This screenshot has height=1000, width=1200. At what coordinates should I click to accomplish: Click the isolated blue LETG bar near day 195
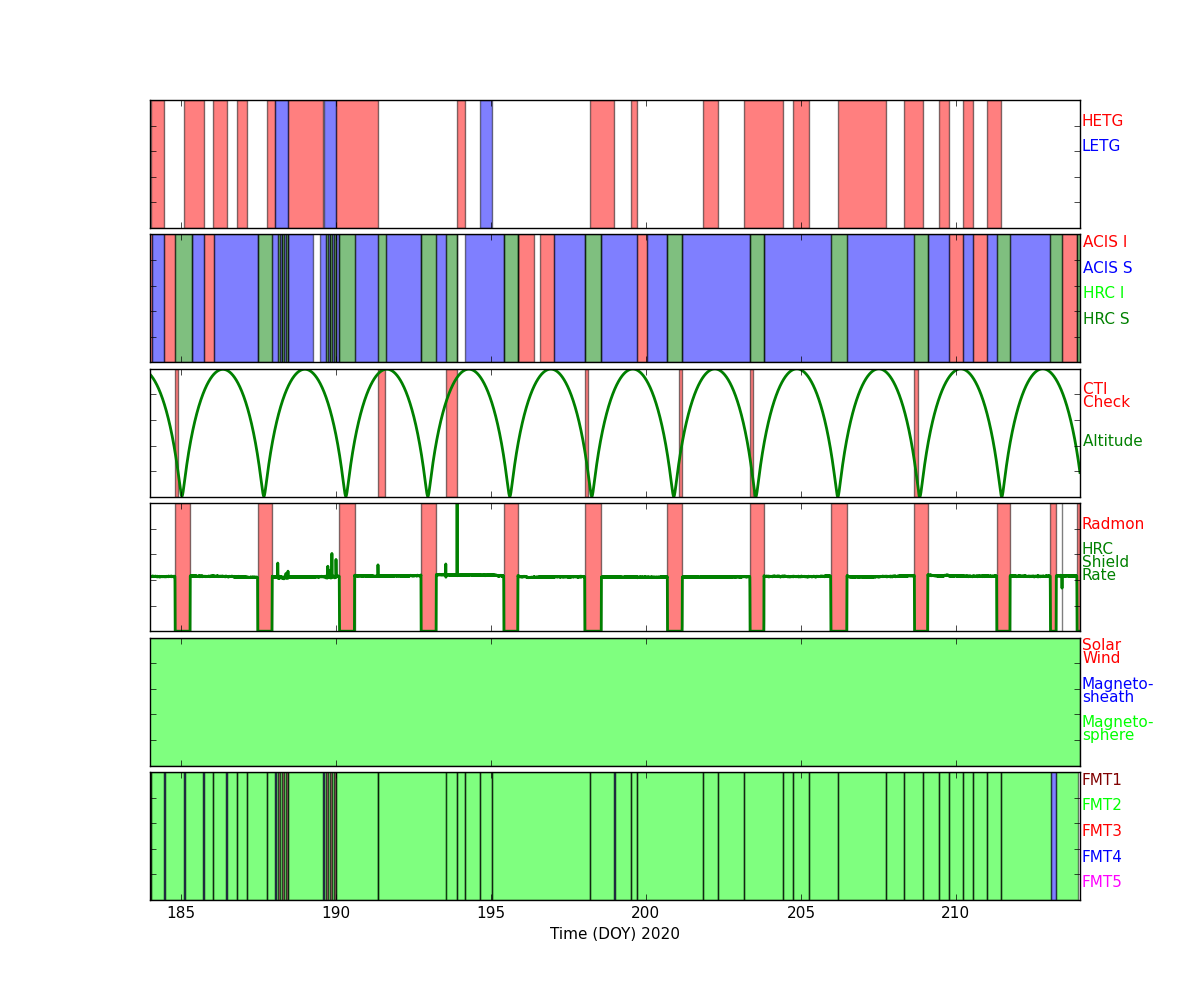tap(486, 164)
